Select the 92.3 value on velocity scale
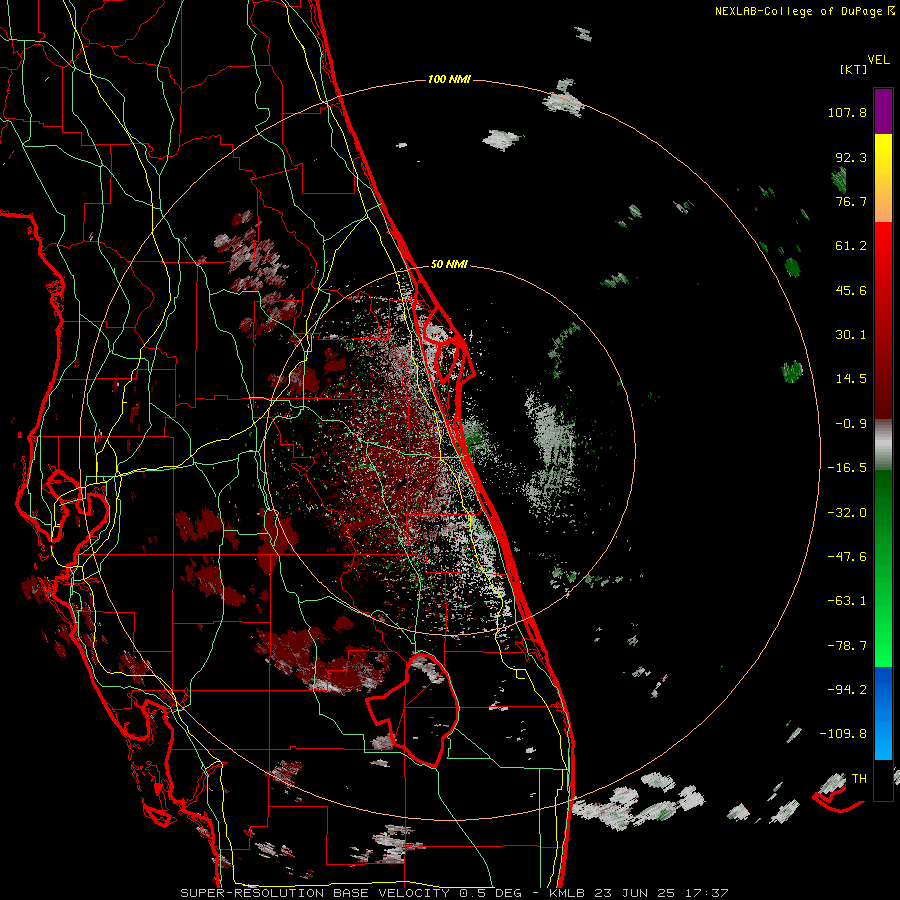The height and width of the screenshot is (900, 900). [x=851, y=157]
